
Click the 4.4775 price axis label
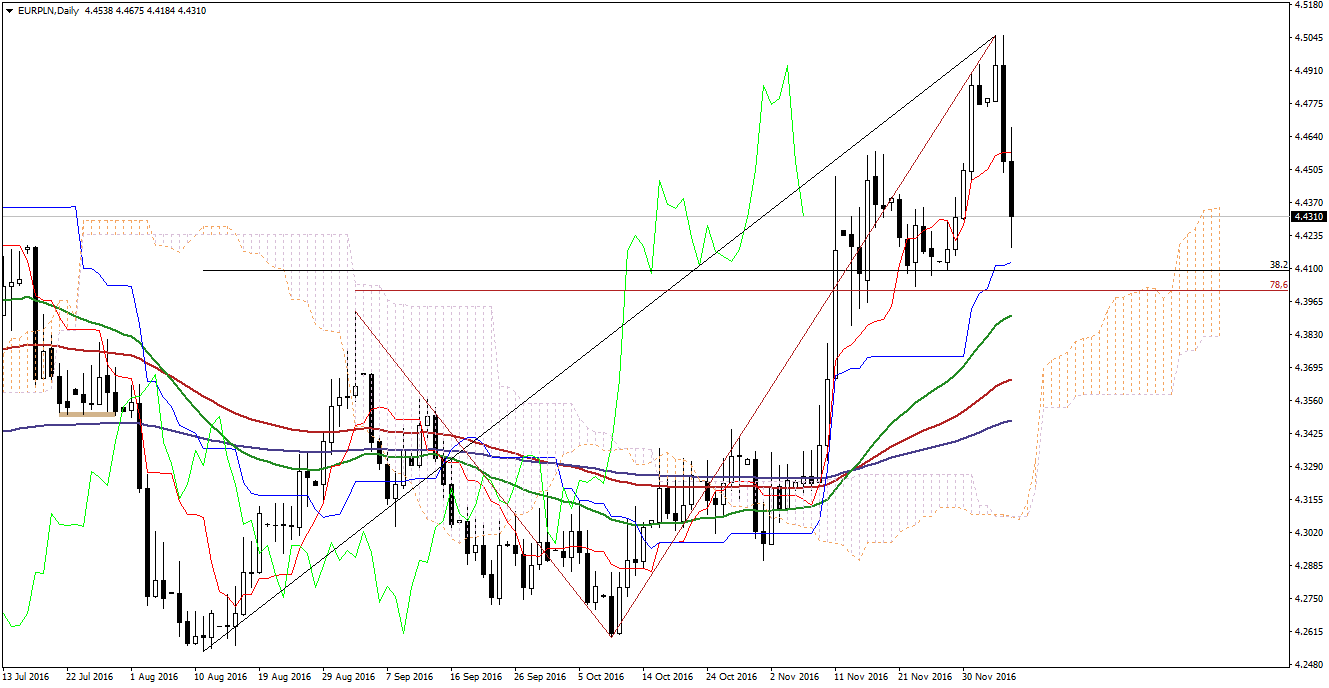pos(1308,104)
